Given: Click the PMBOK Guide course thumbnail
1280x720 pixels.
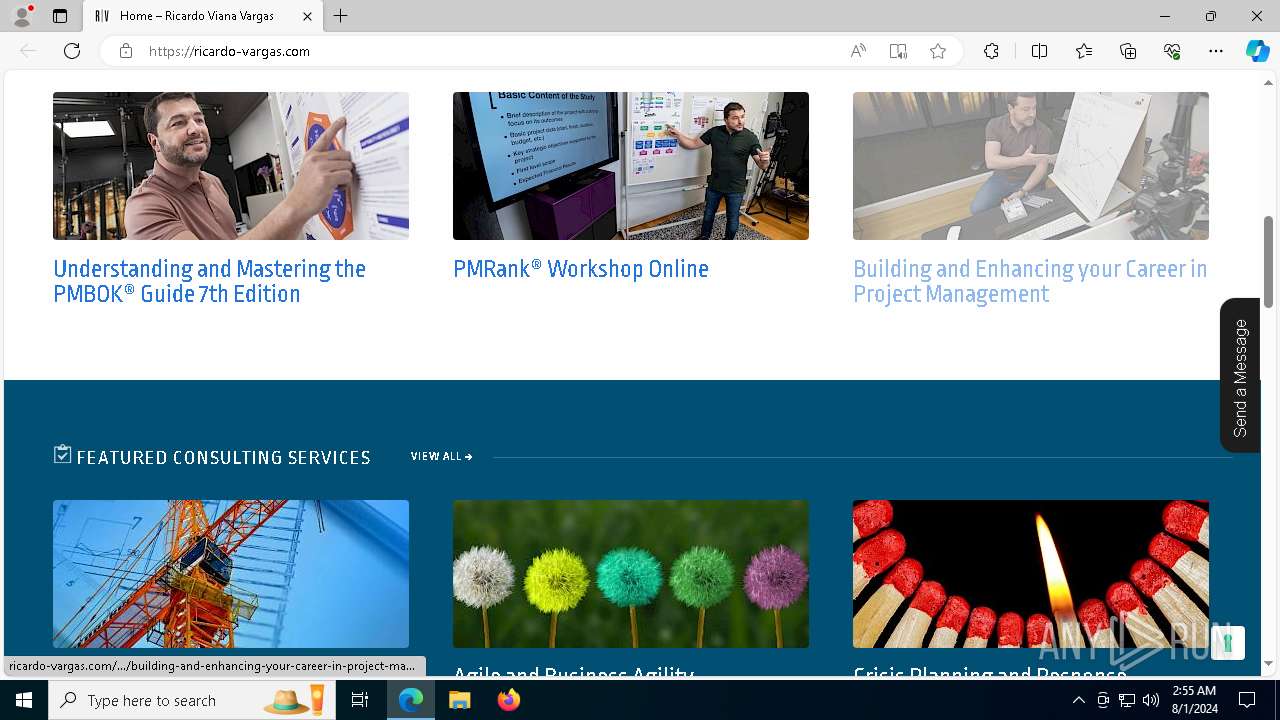Looking at the screenshot, I should (231, 166).
